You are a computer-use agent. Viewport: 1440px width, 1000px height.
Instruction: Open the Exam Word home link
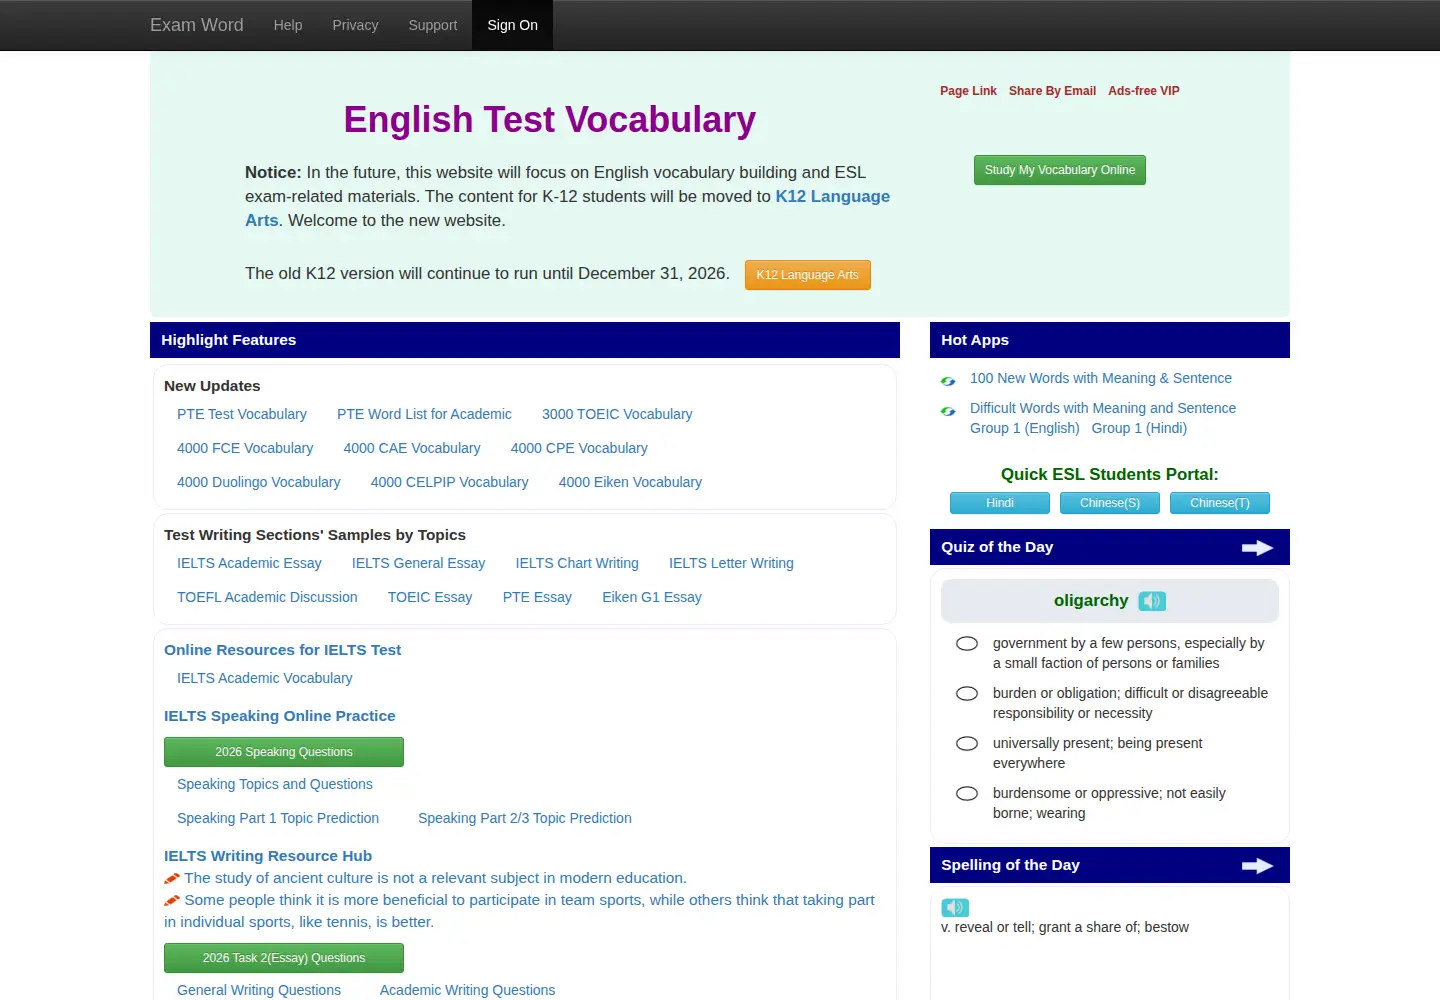tap(196, 25)
